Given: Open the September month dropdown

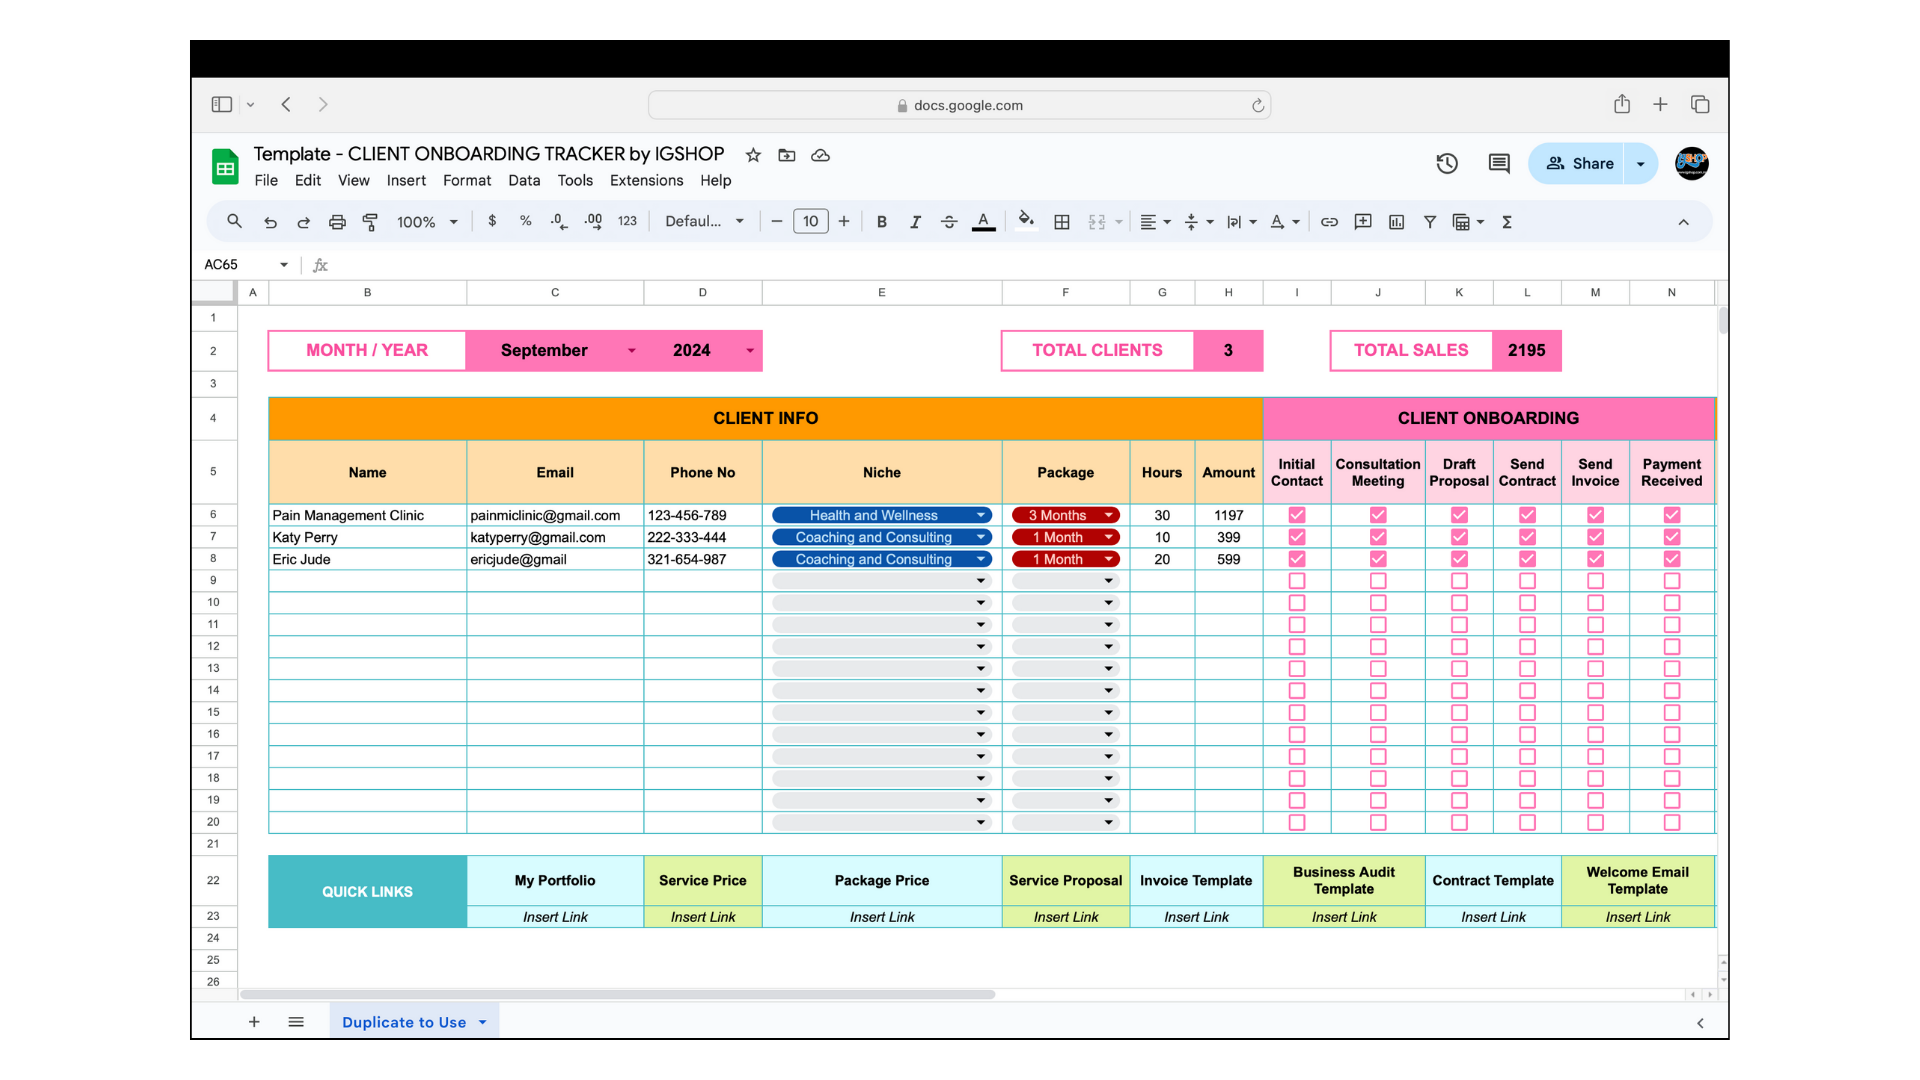Looking at the screenshot, I should tap(631, 351).
